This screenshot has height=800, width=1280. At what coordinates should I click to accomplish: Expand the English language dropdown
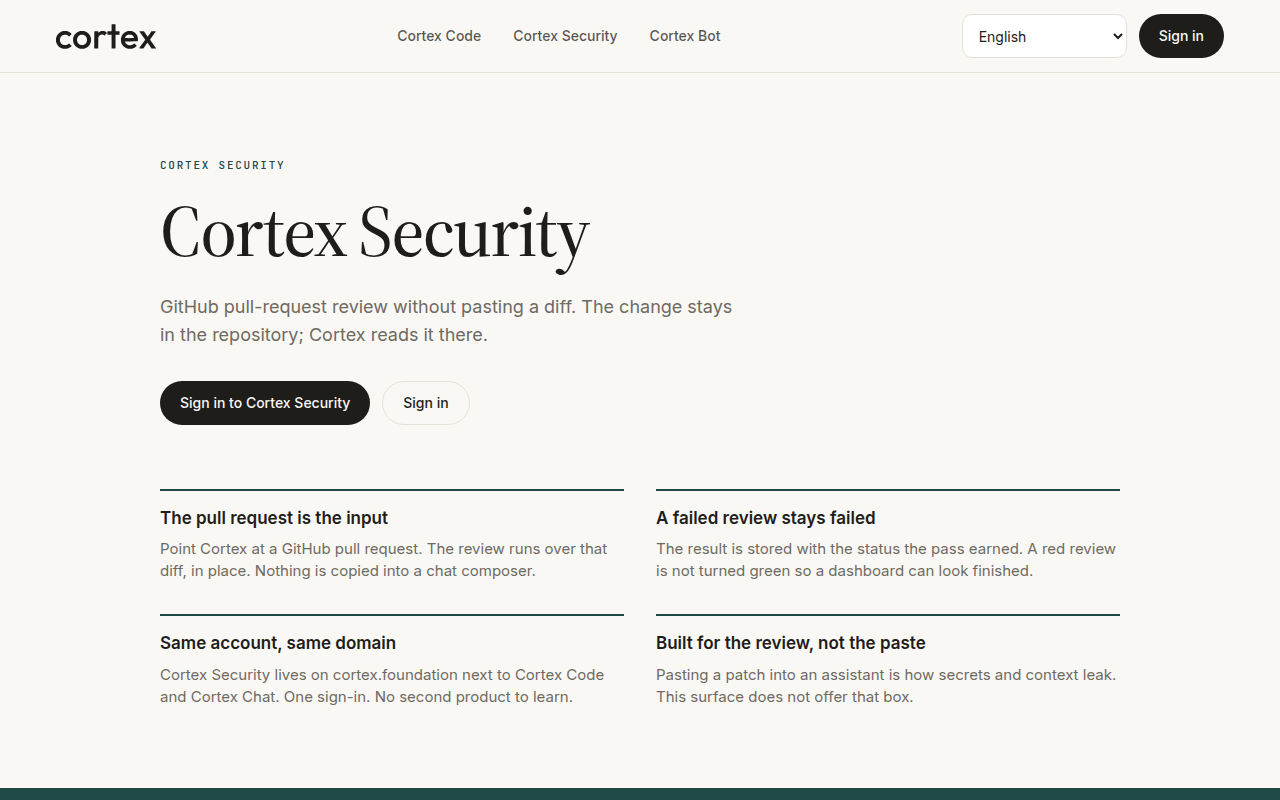(x=1044, y=36)
